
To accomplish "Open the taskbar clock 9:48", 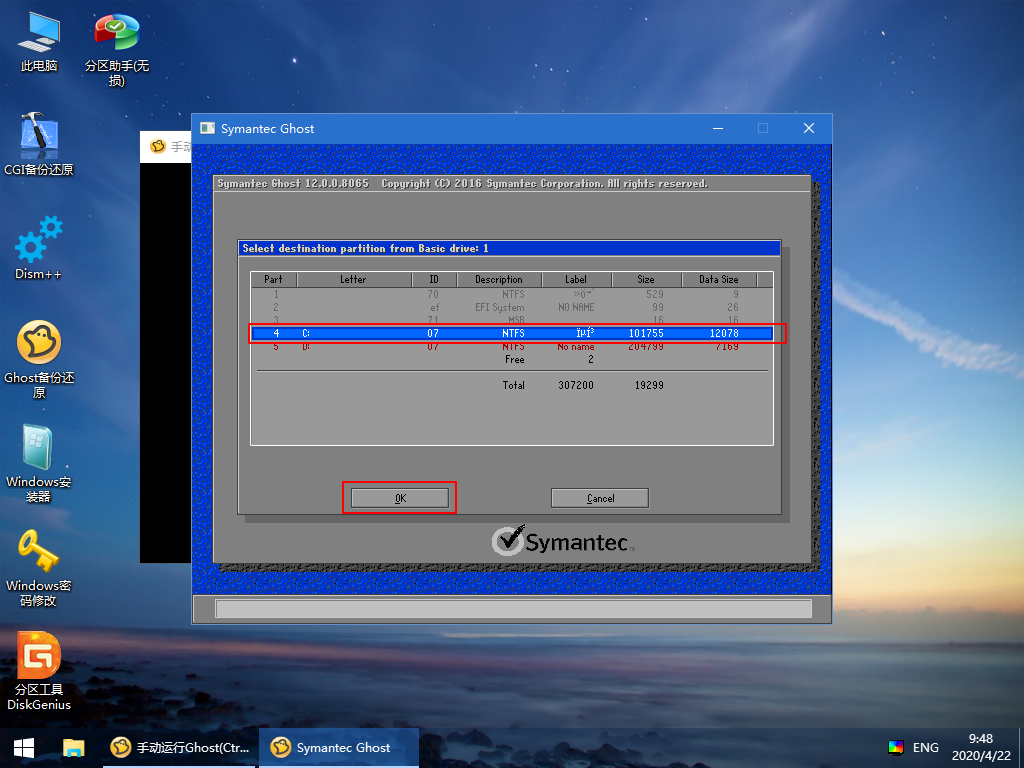I will pyautogui.click(x=981, y=747).
